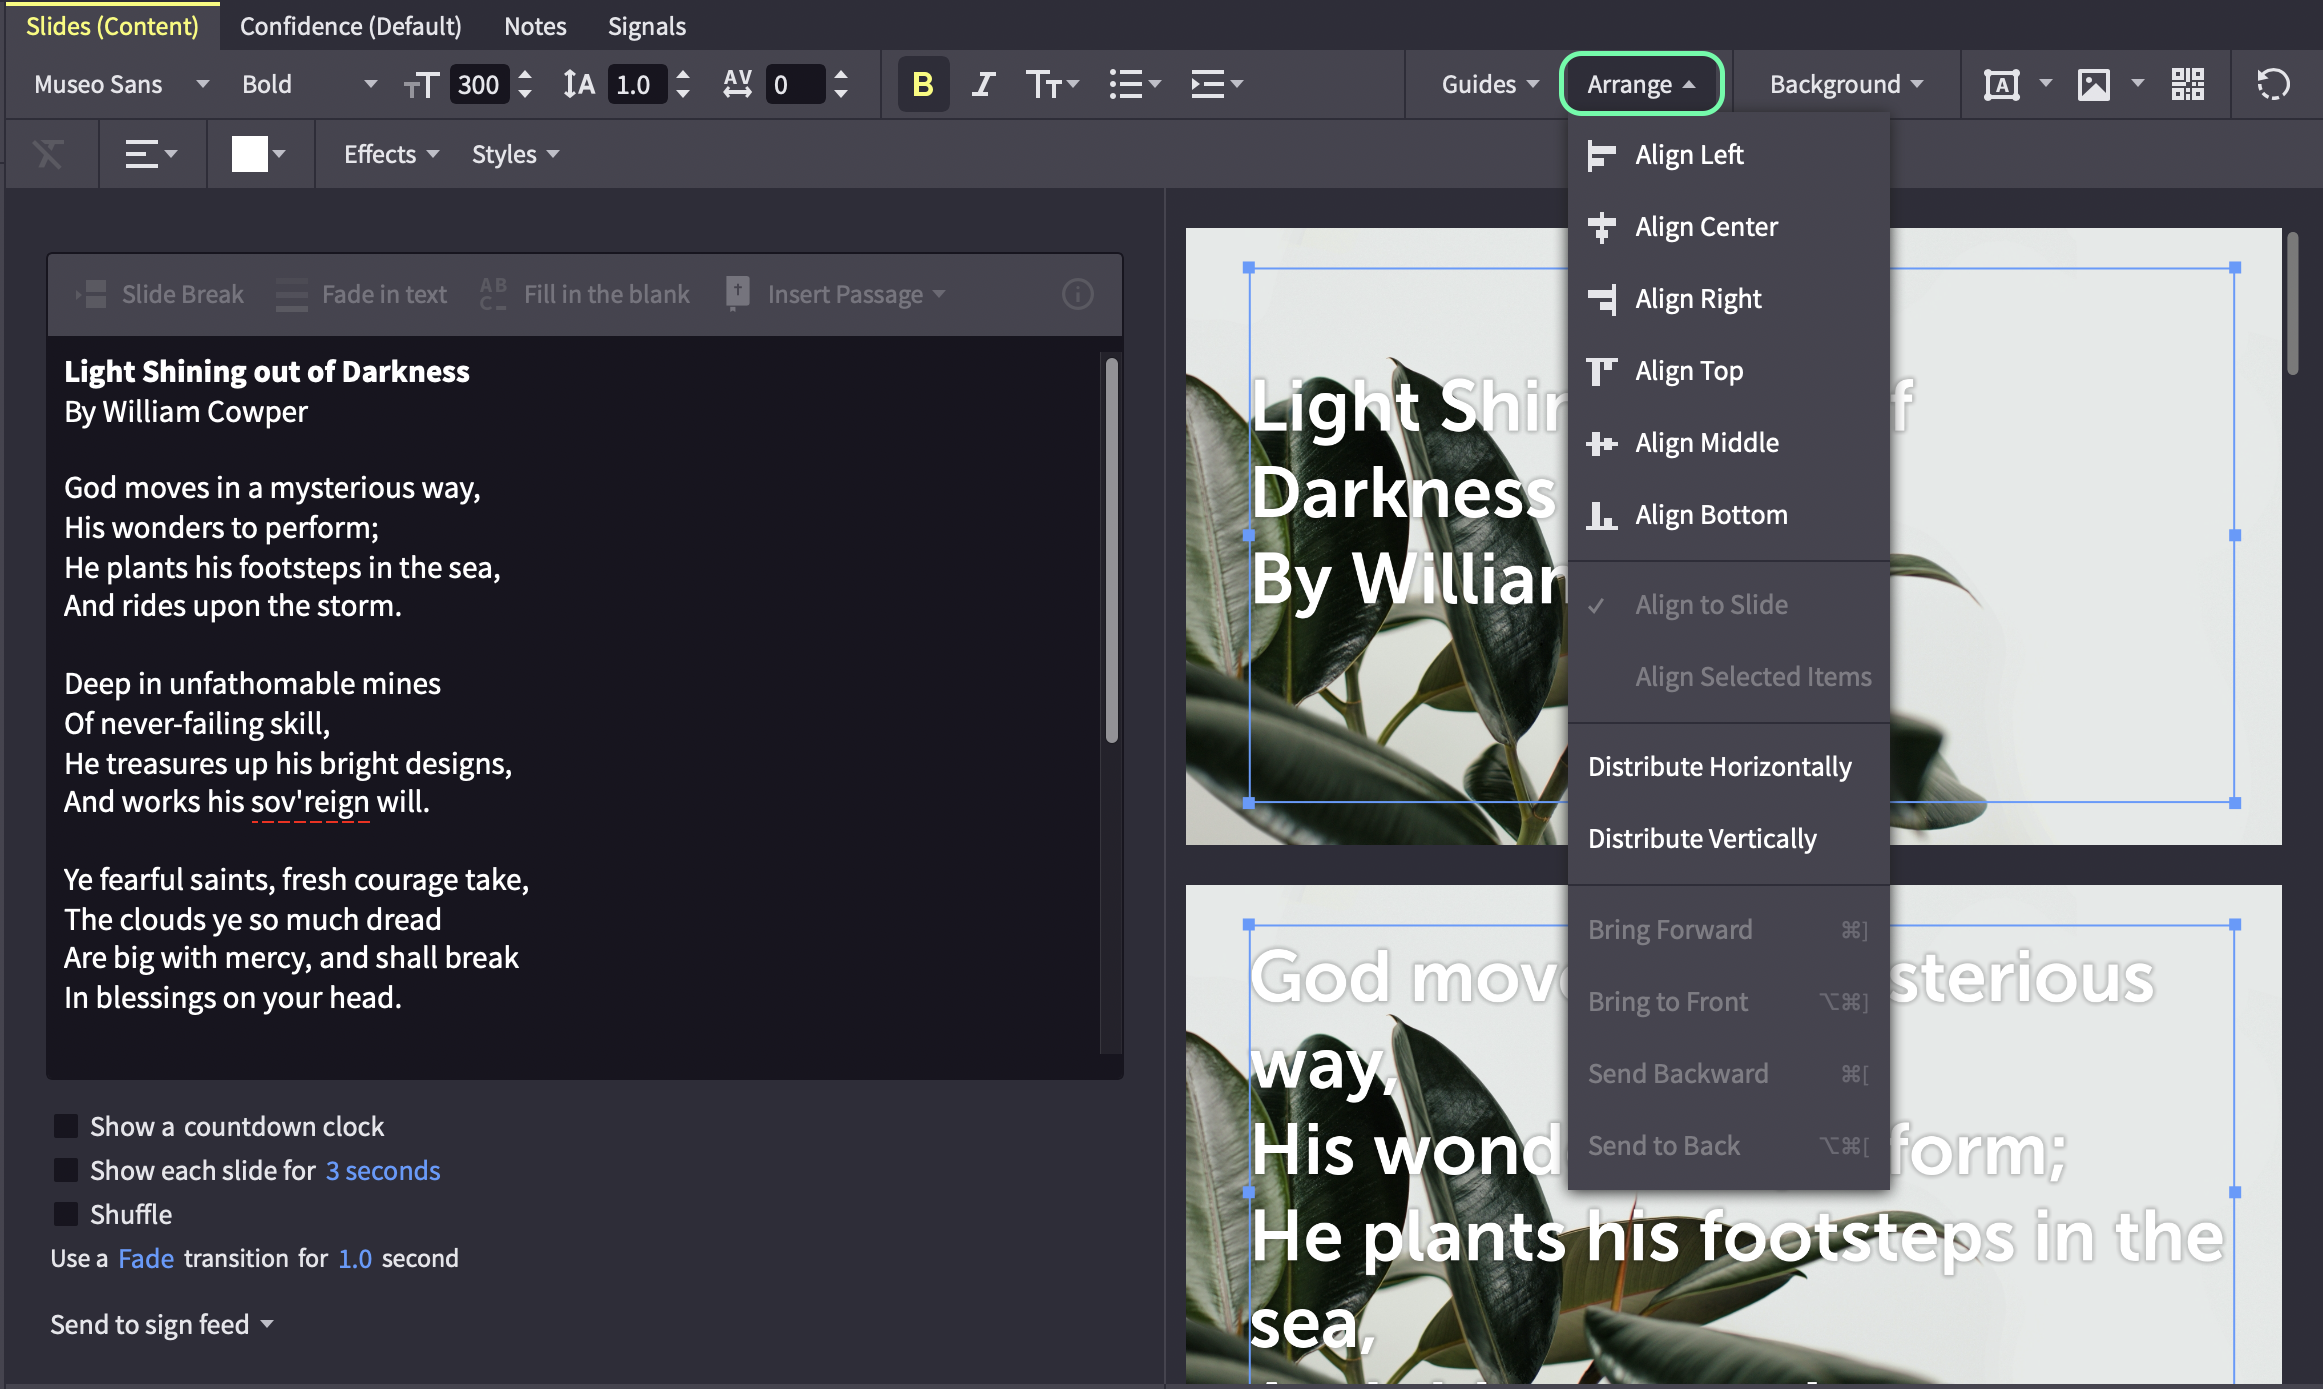Screen dimensions: 2323x1389
Task: Click Align to Slide menu option
Action: pos(1728,605)
